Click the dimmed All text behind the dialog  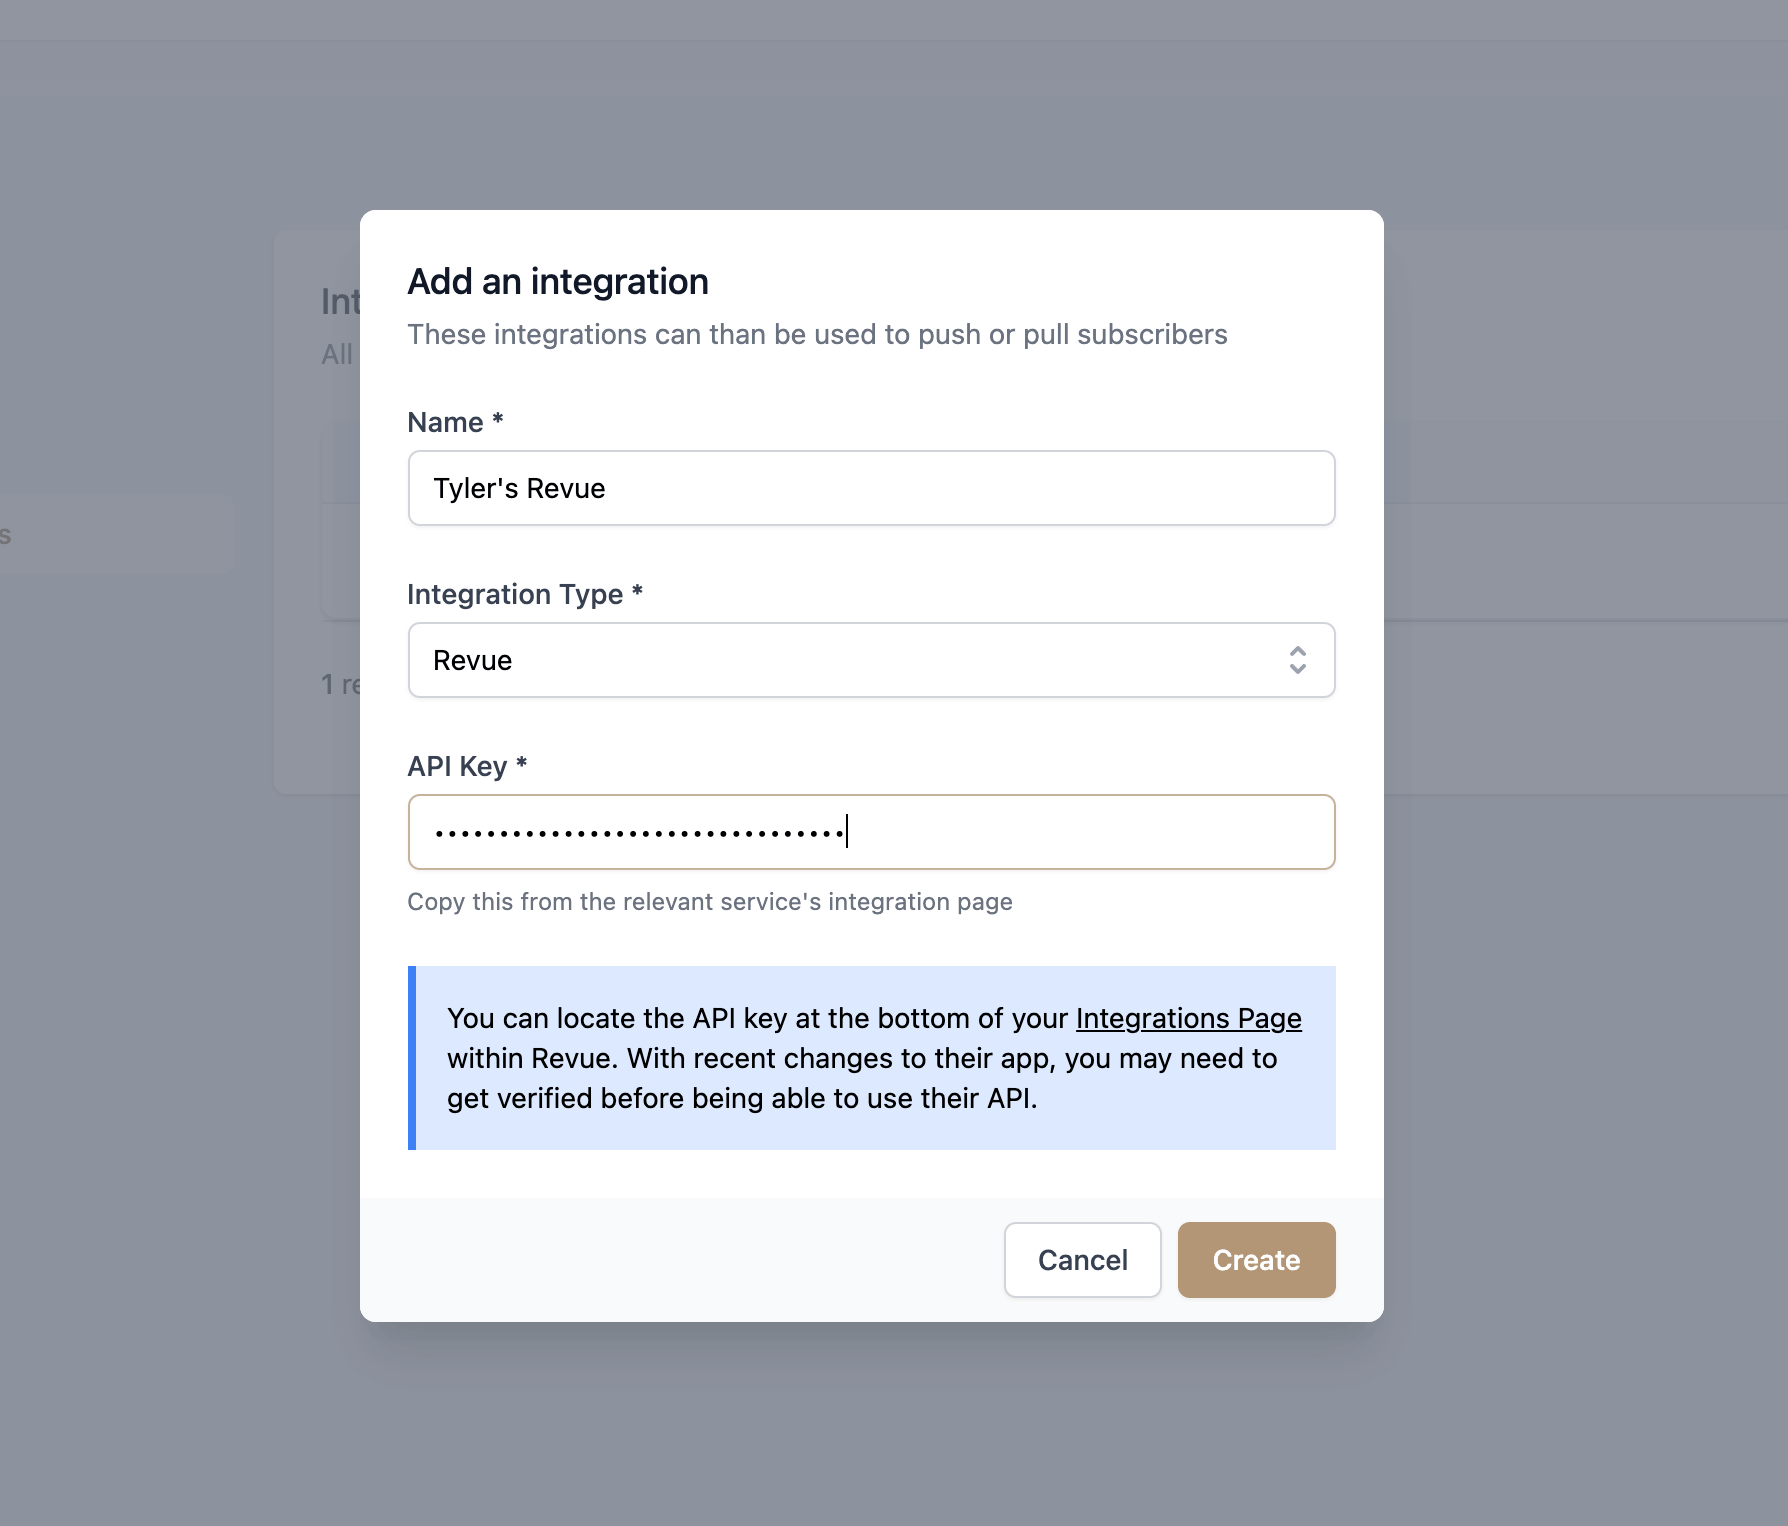337,354
